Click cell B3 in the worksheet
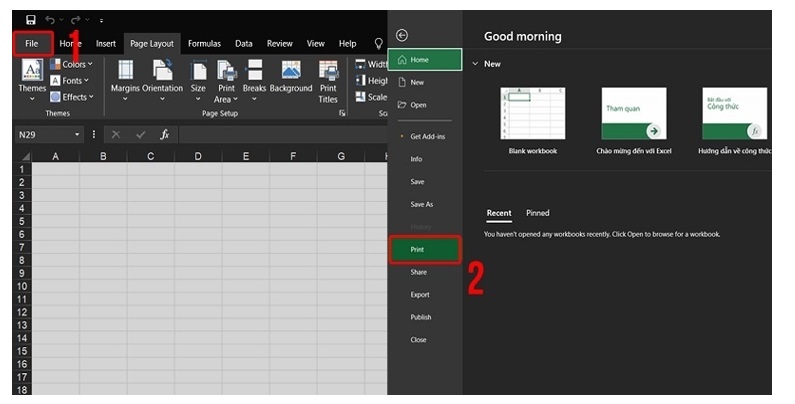 pos(102,195)
